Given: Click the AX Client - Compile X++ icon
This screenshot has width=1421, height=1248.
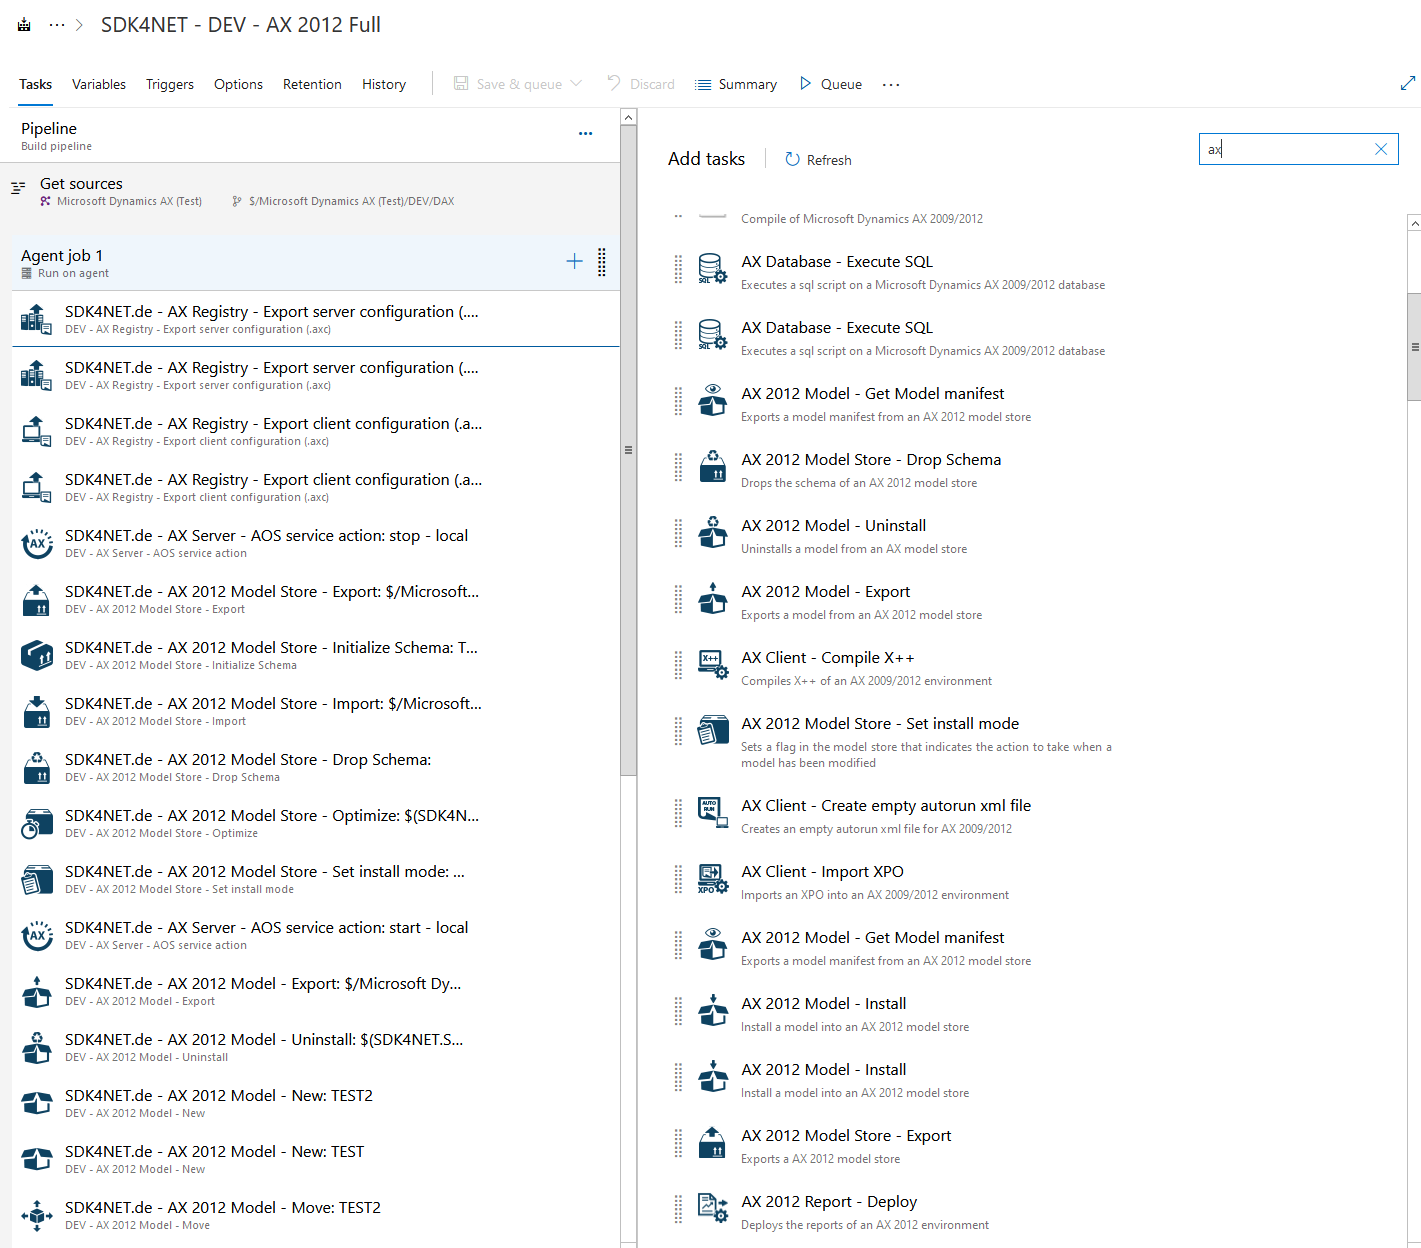Looking at the screenshot, I should tap(712, 665).
